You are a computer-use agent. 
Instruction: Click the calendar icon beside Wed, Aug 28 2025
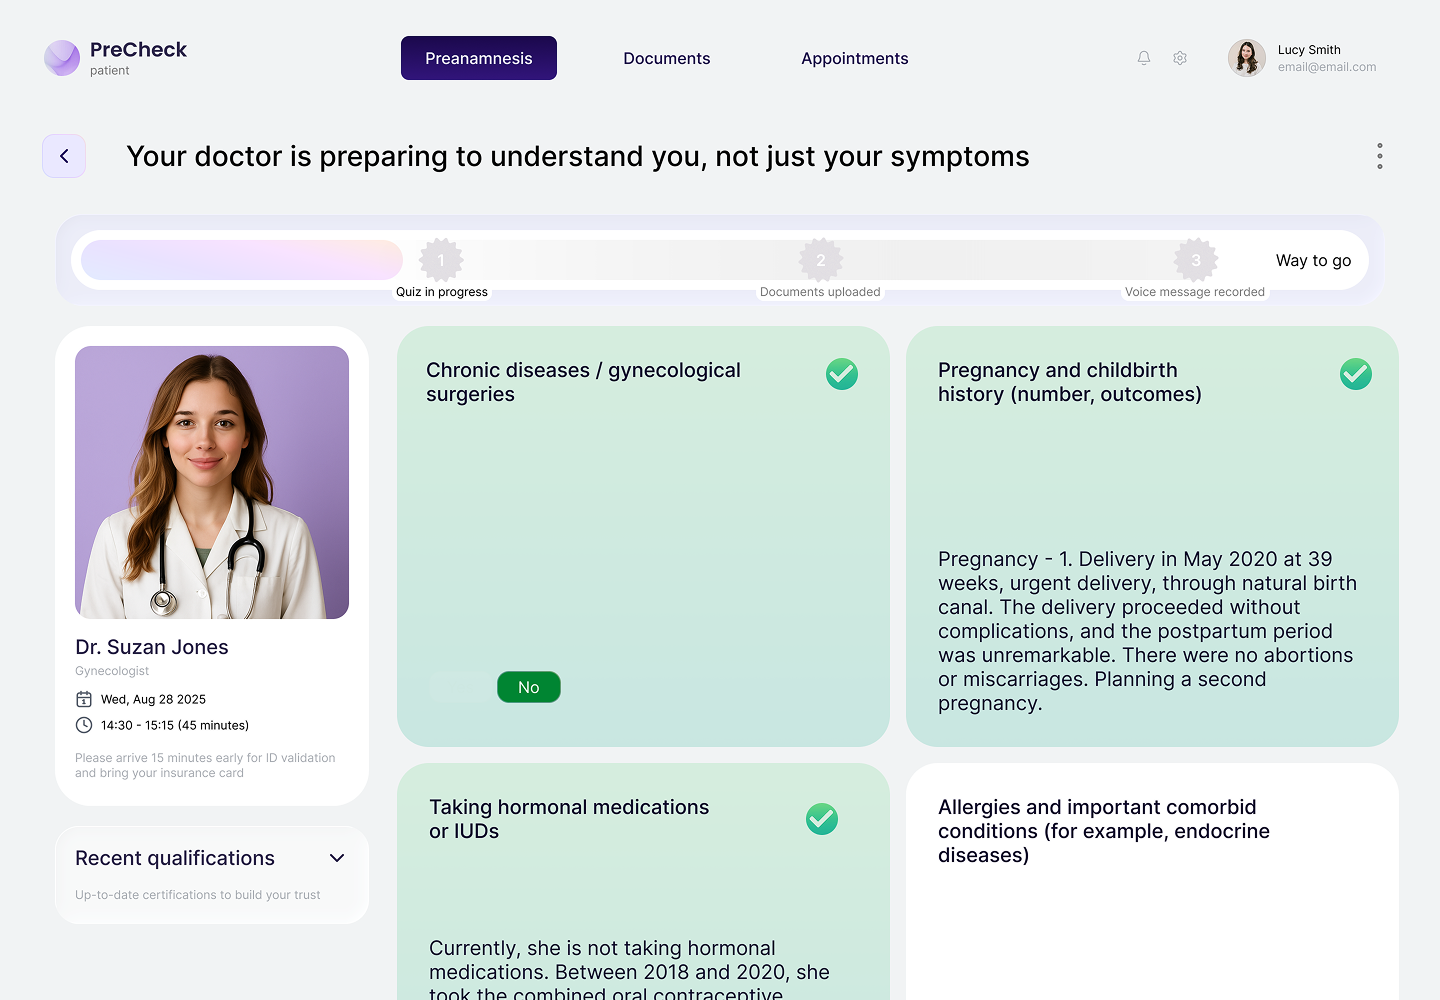tap(84, 699)
